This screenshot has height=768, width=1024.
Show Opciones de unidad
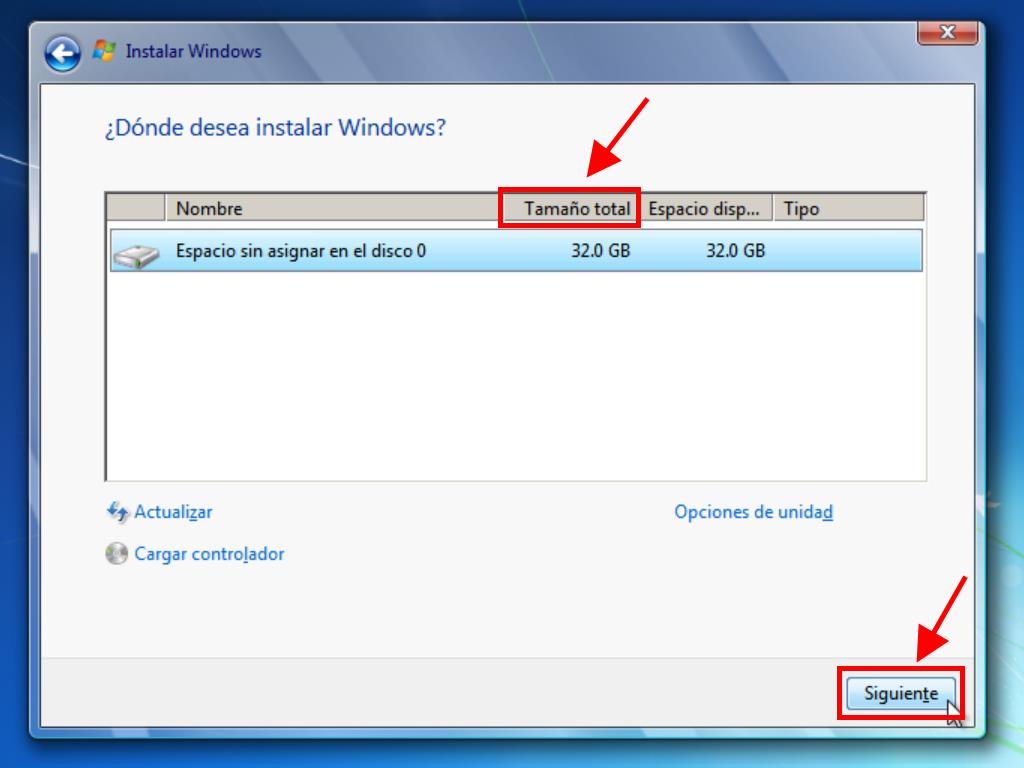coord(753,512)
